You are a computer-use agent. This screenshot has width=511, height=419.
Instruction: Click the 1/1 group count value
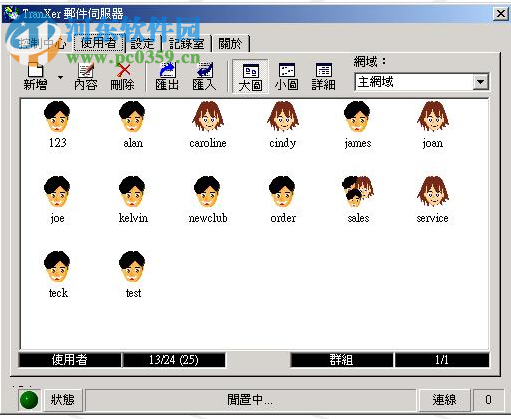pyautogui.click(x=442, y=360)
